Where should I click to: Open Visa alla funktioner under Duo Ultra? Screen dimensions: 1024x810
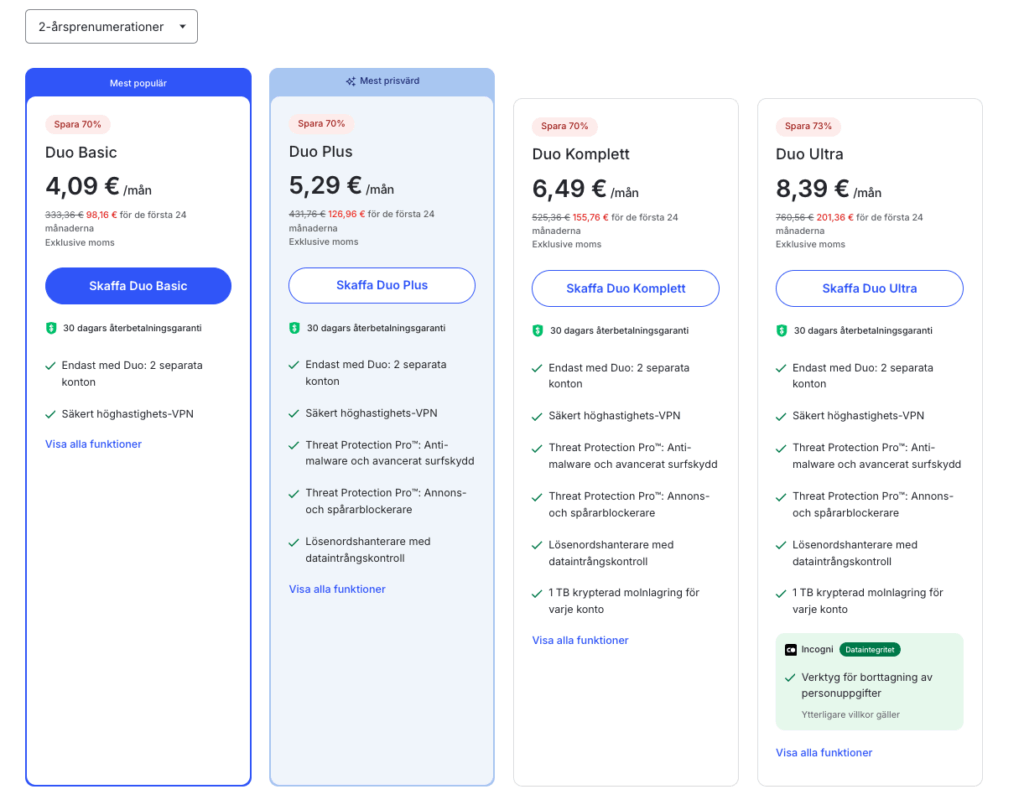824,753
